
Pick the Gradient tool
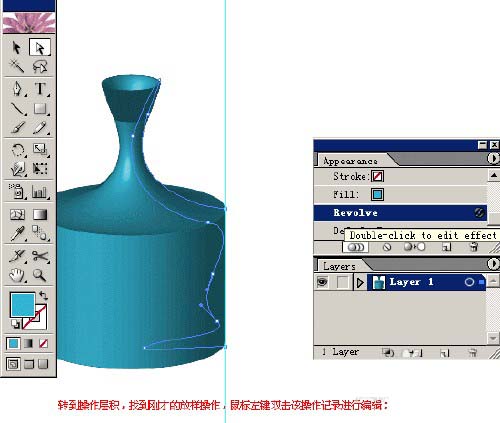(x=40, y=214)
